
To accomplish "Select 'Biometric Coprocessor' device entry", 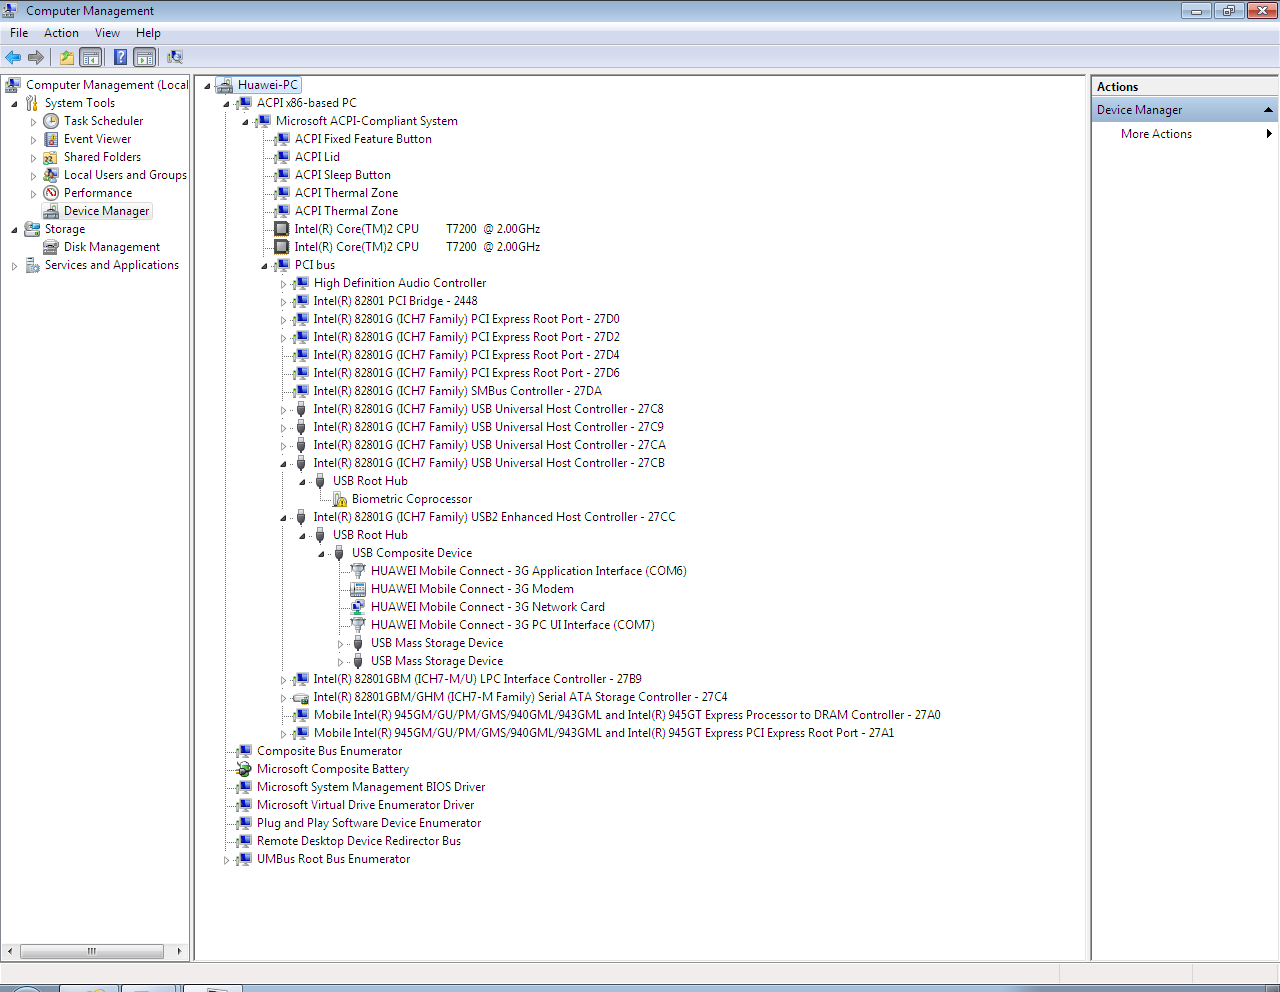I will tap(412, 499).
